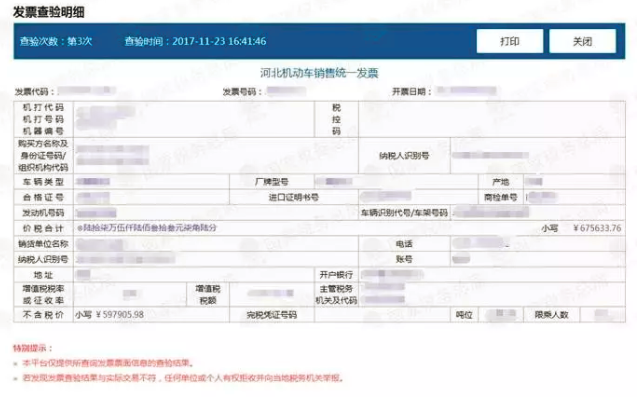This screenshot has width=638, height=405.
Task: Select the 查验次数 第3次 text
Action: click(x=56, y=42)
